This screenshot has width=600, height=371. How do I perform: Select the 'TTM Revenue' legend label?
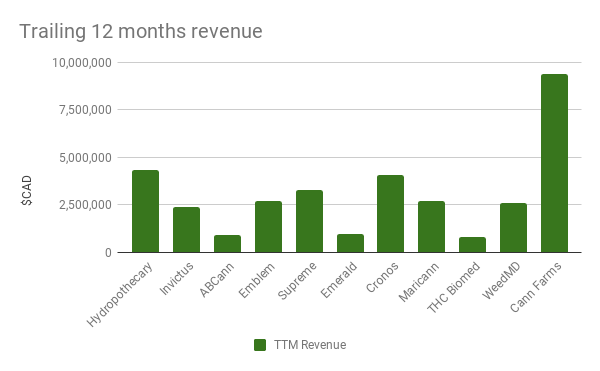310,345
